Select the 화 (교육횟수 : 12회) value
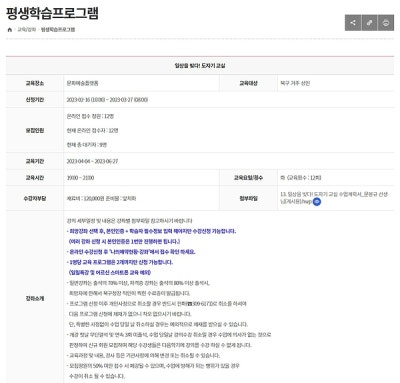Screen dimensions: 400x383 click(x=301, y=178)
